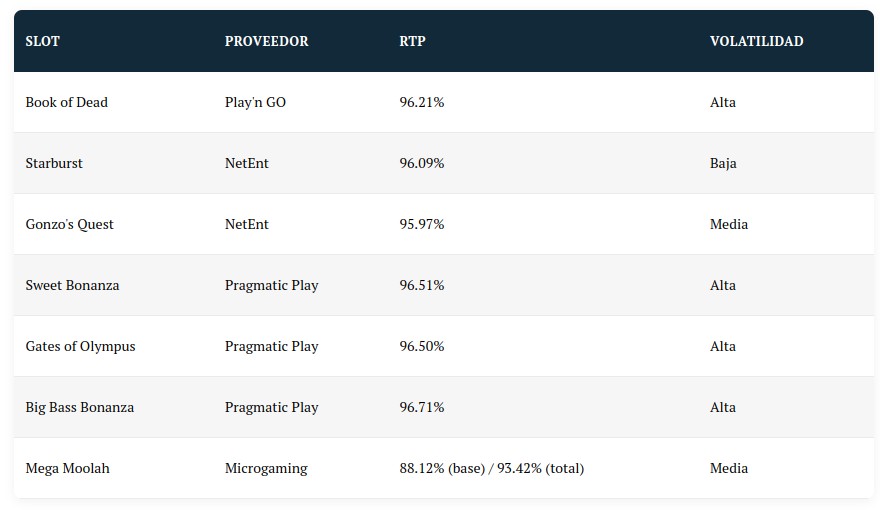Screen dimensions: 880x510
Task: Select the 95.97% RTP value
Action: click(421, 224)
